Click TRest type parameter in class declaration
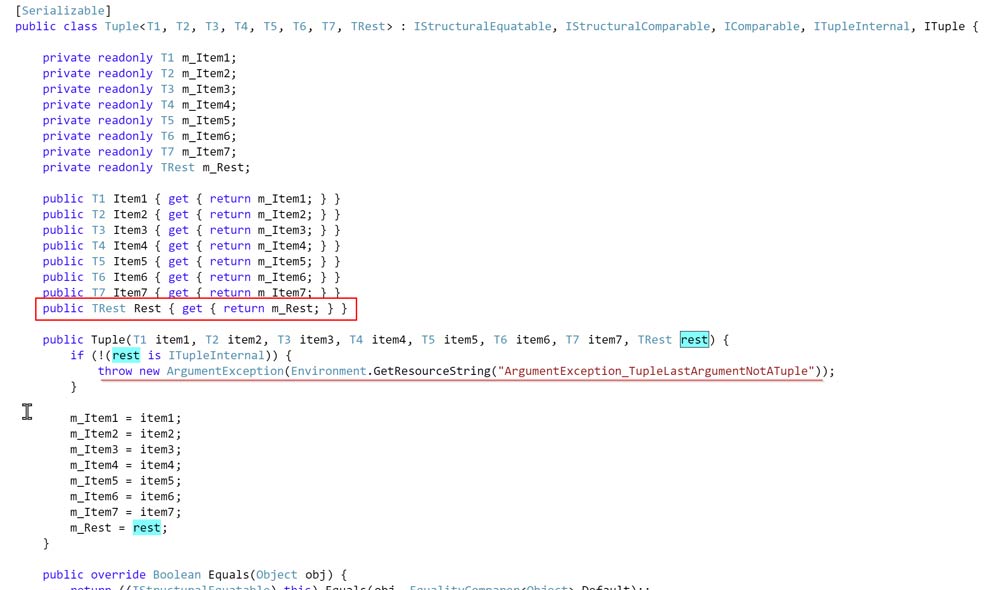This screenshot has height=590, width=1000. (368, 27)
